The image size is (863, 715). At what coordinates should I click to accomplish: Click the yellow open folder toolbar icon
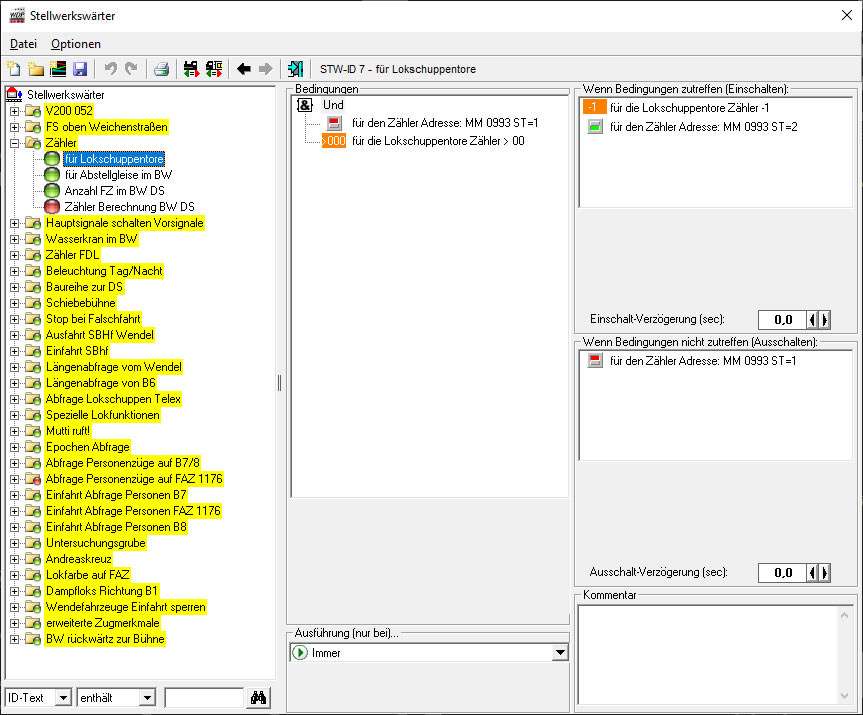tap(36, 69)
